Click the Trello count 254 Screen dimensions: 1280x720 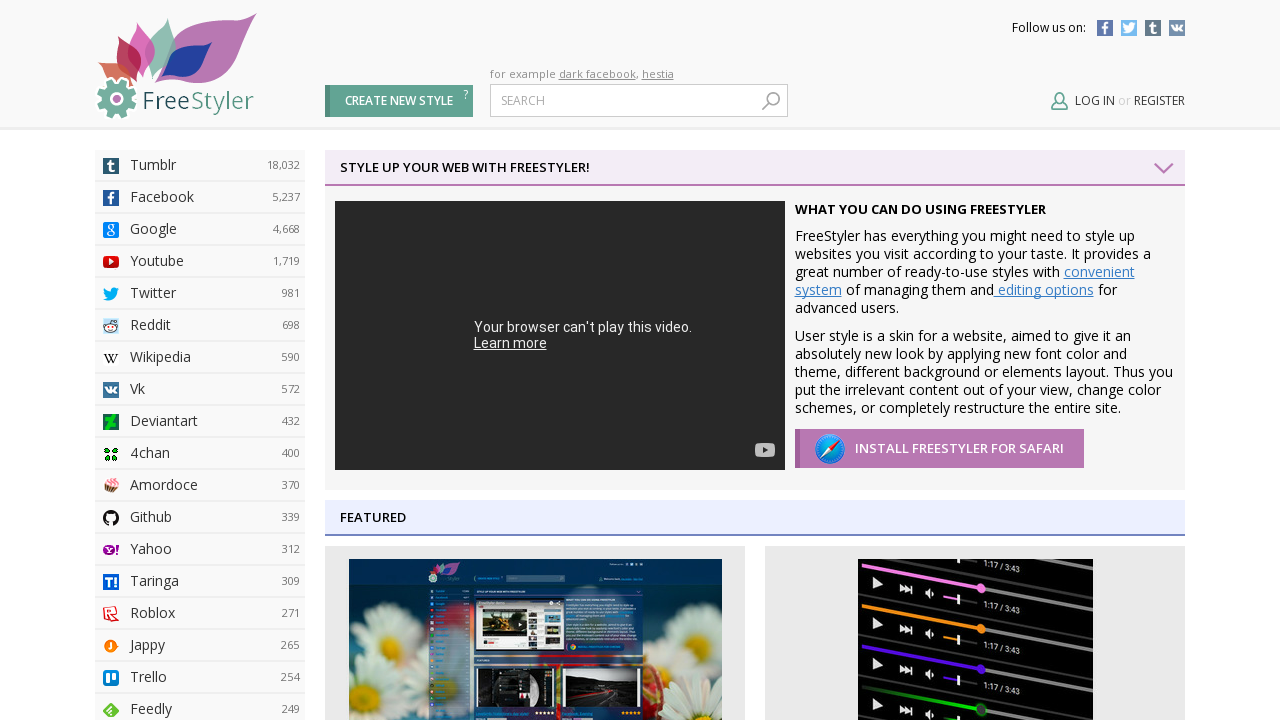290,678
